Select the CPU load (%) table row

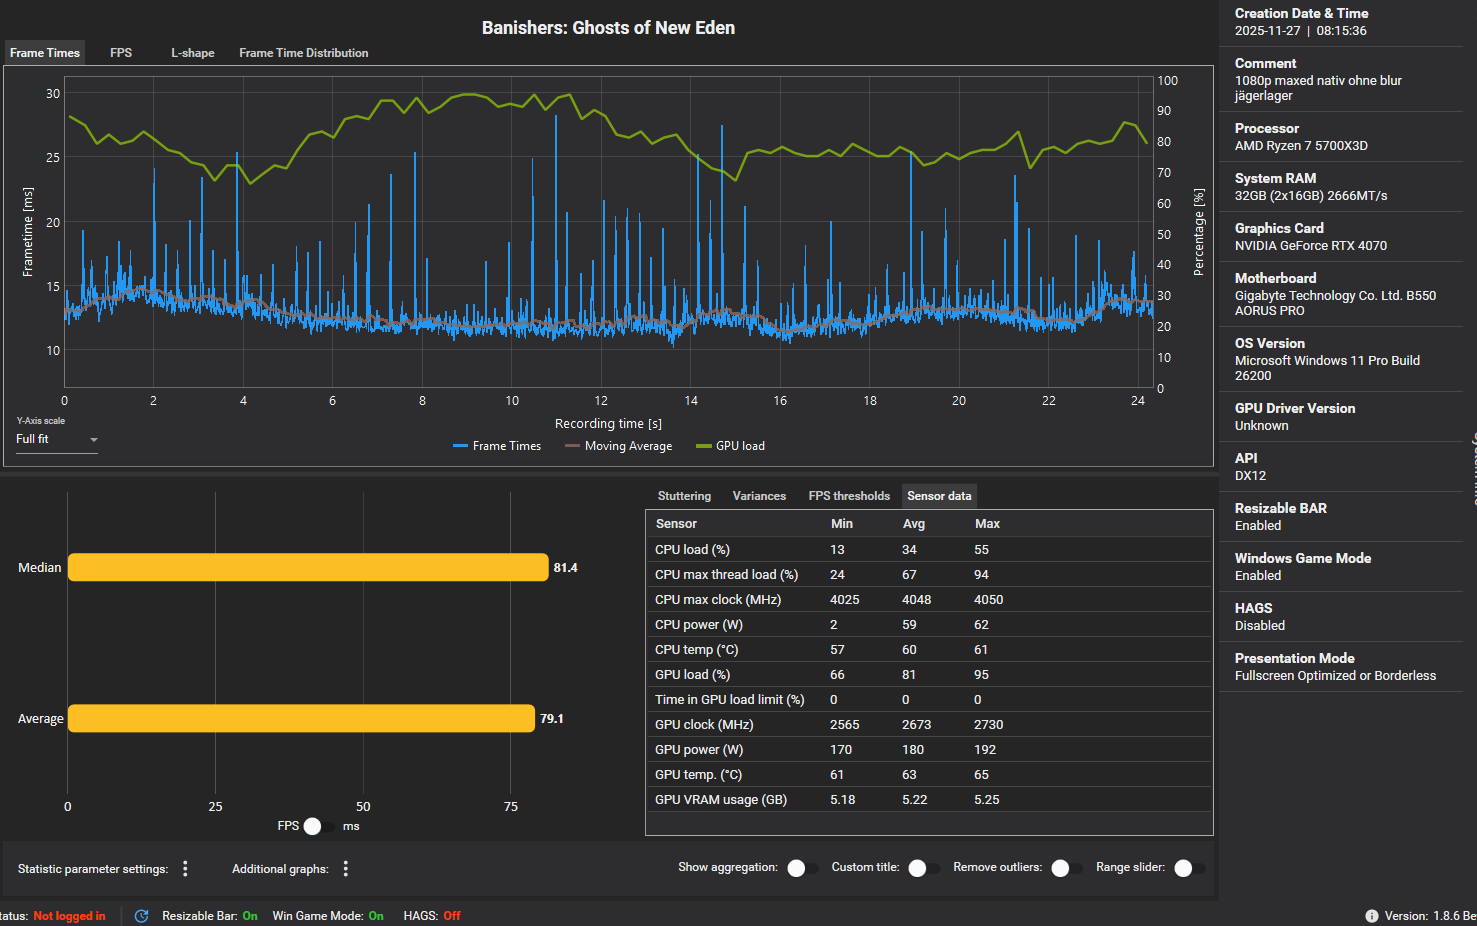point(929,550)
